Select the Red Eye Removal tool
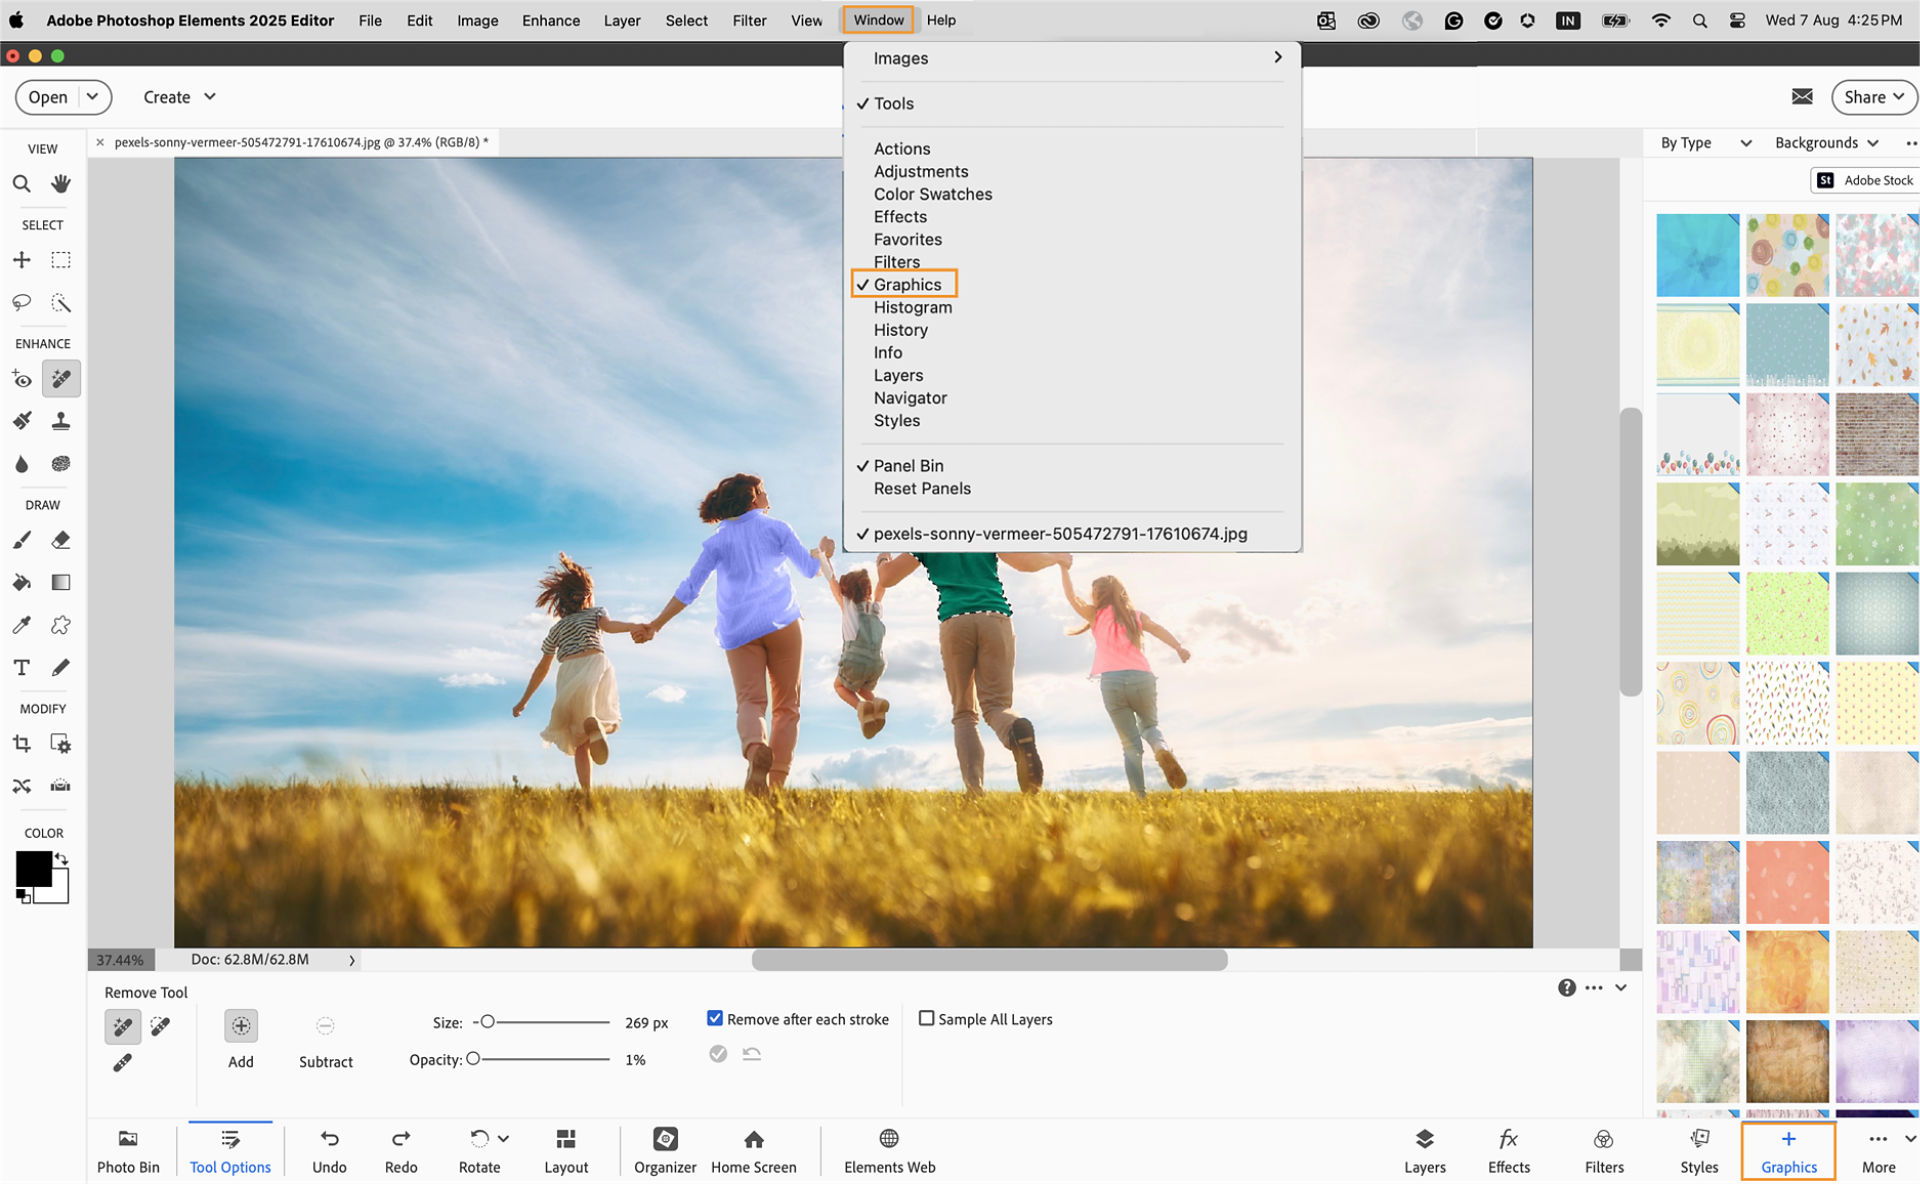Screen dimensions: 1920x1184 pos(21,378)
